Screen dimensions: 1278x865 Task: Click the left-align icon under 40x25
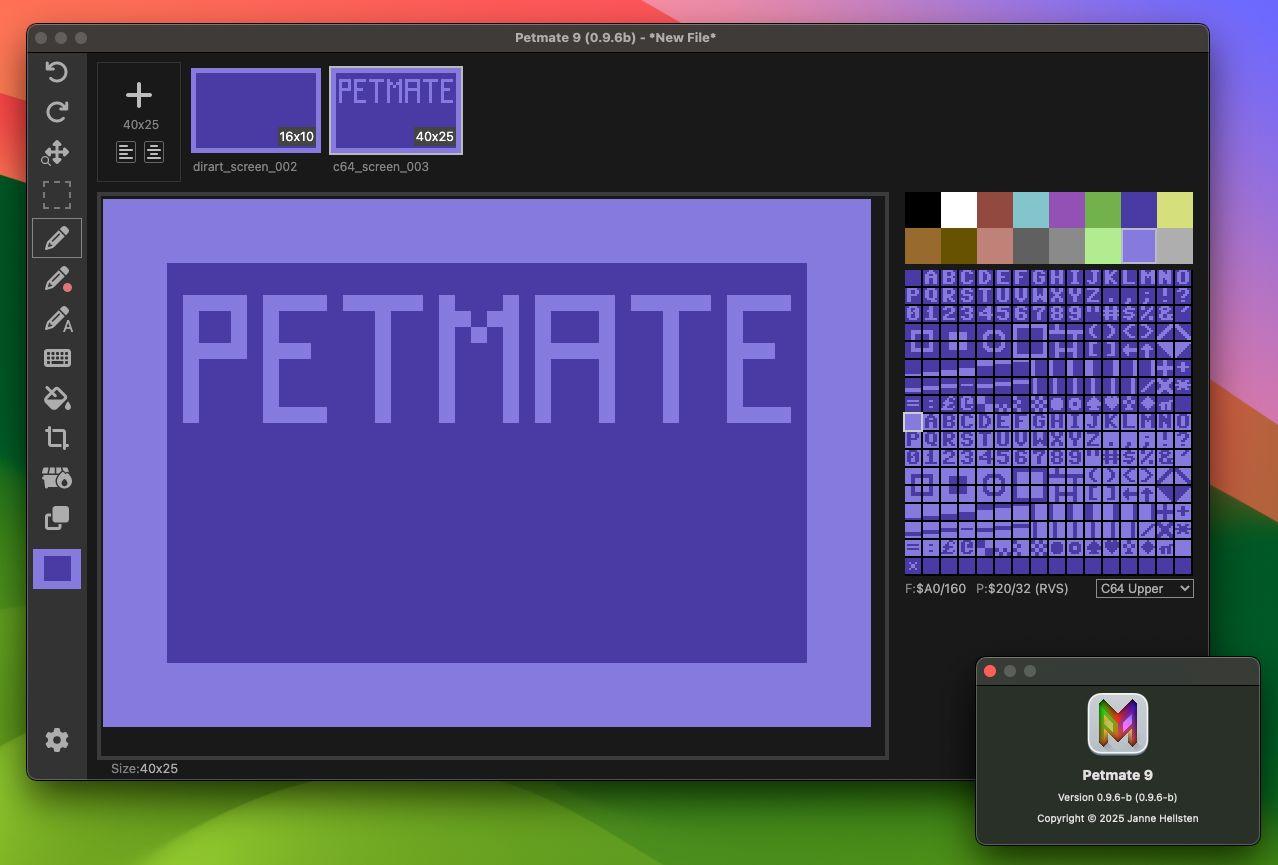coord(126,152)
